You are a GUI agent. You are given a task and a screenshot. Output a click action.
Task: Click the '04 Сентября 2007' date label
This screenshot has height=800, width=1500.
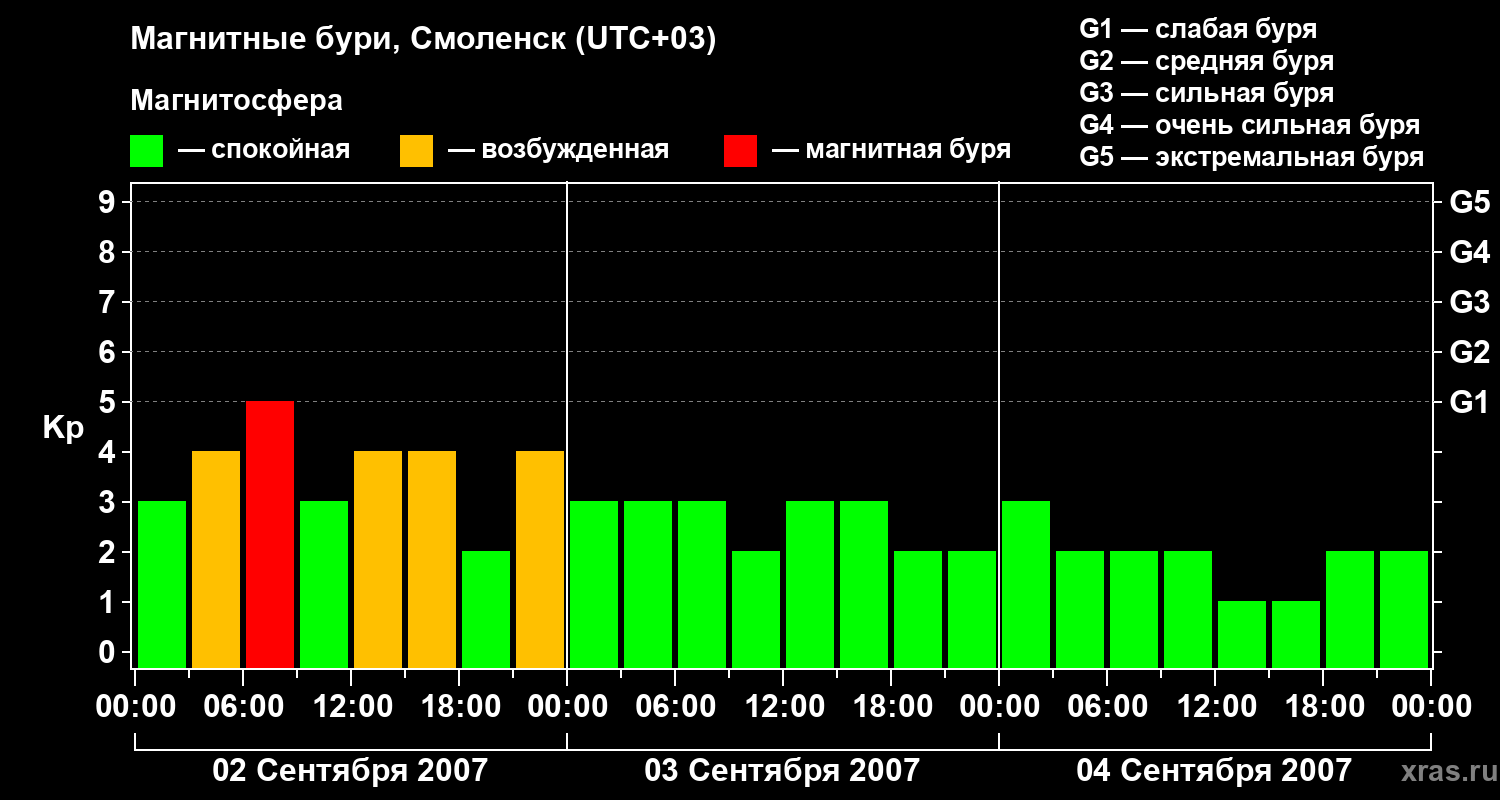pyautogui.click(x=1214, y=770)
